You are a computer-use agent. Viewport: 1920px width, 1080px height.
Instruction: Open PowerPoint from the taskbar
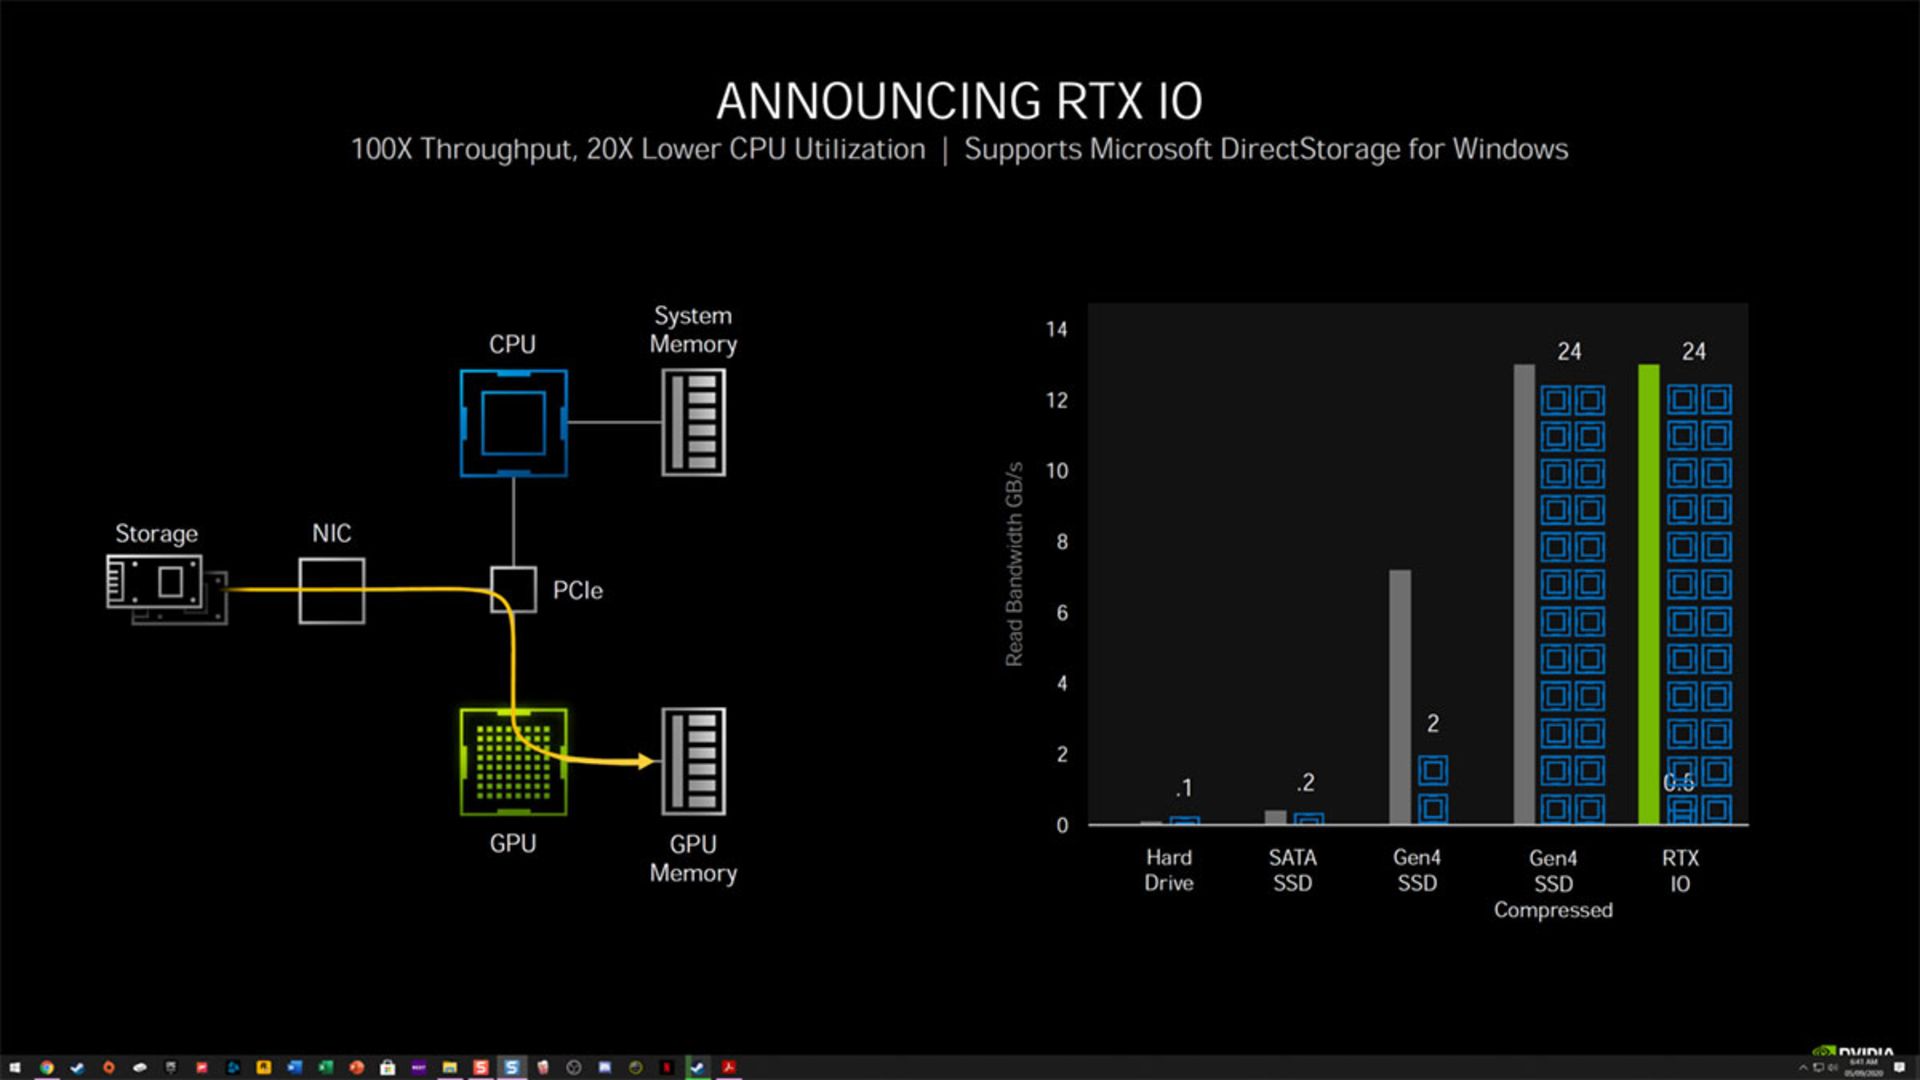(x=356, y=1067)
